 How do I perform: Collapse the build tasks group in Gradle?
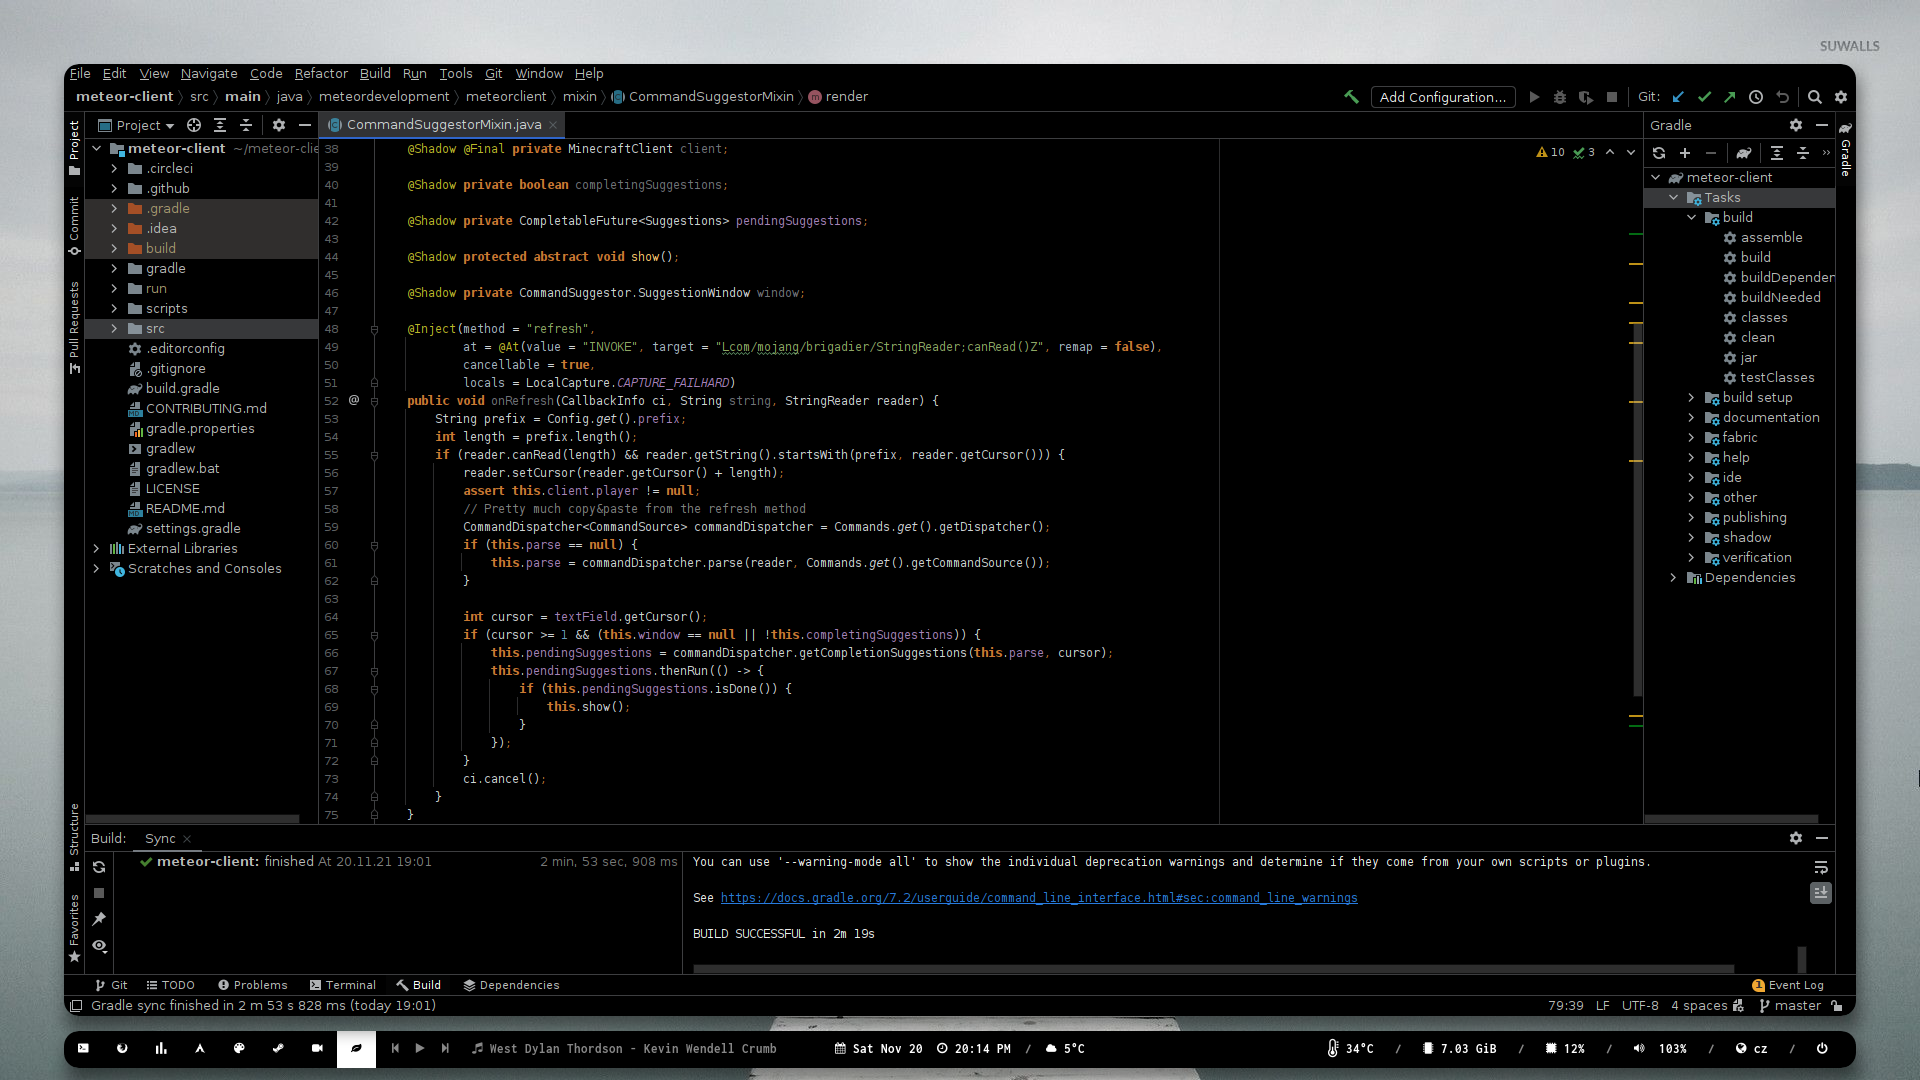coord(1692,217)
